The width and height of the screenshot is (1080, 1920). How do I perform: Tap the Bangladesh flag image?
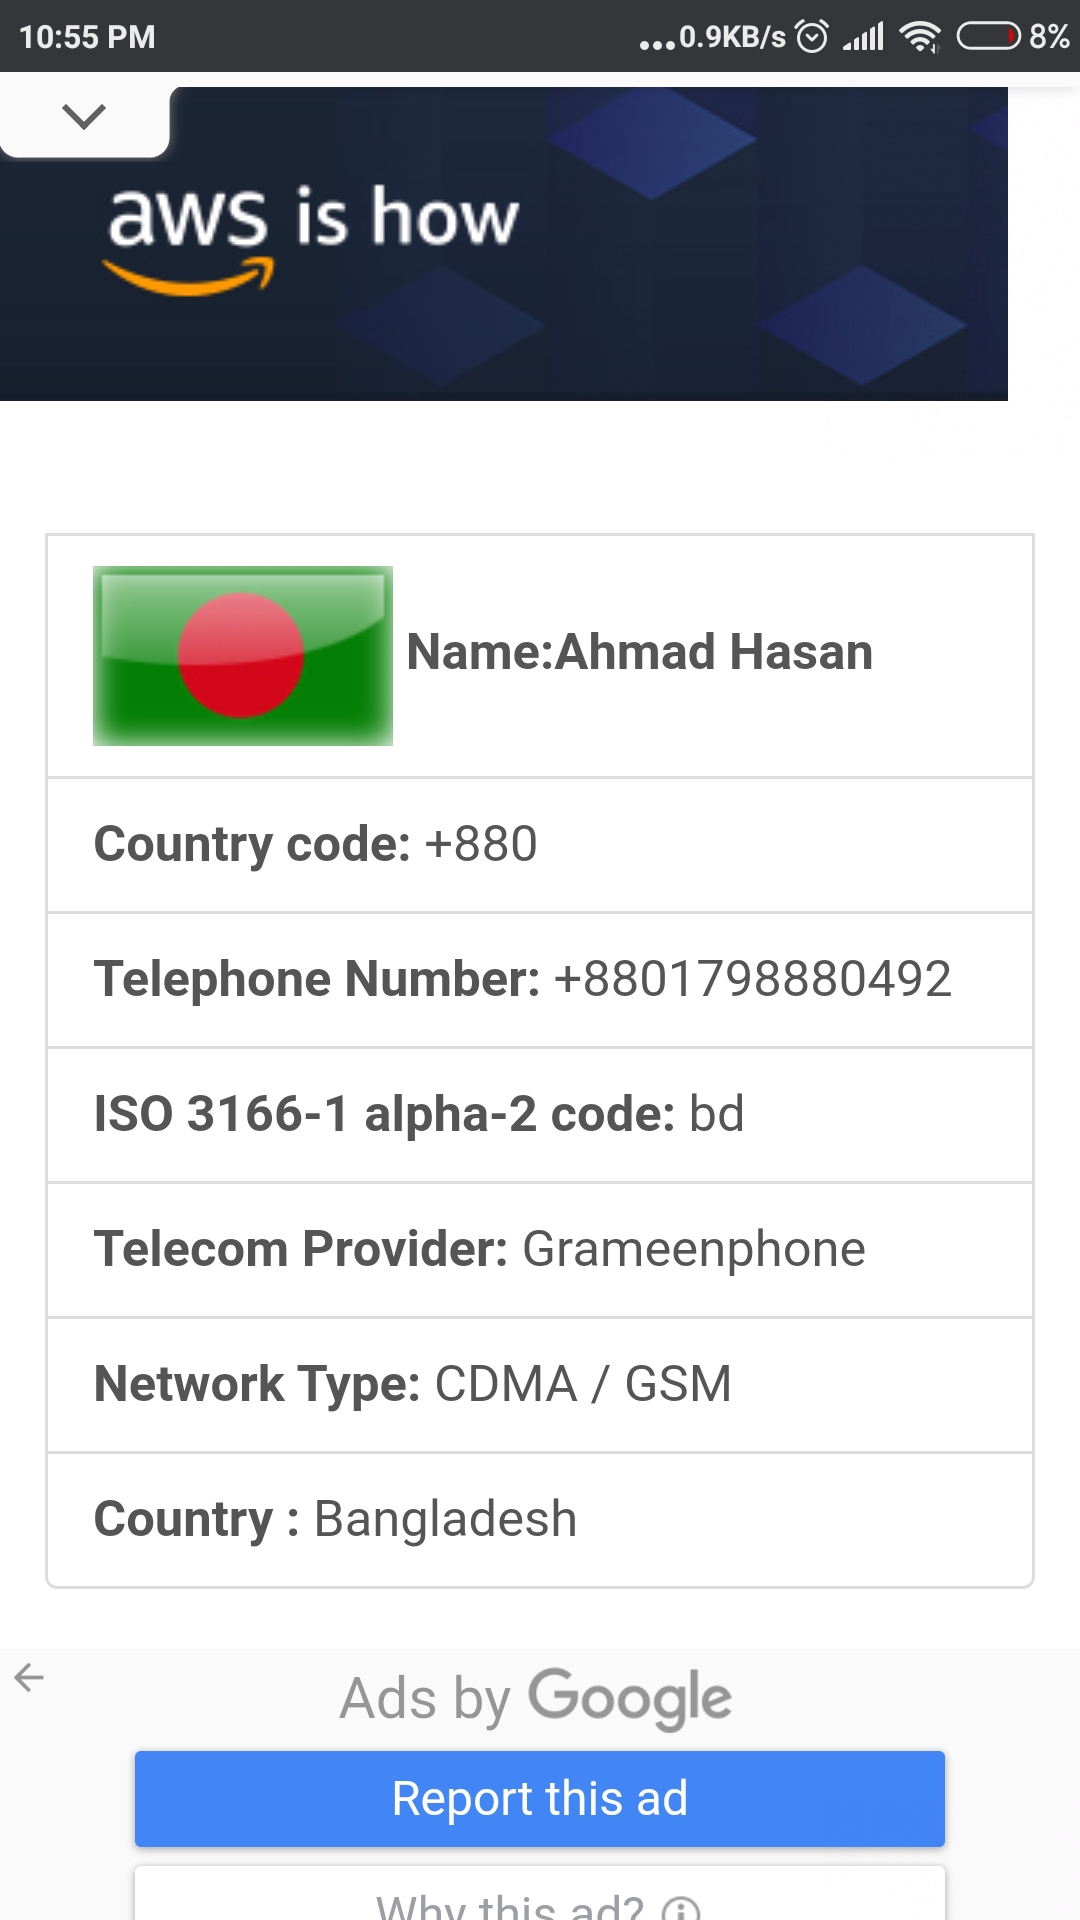click(x=243, y=656)
